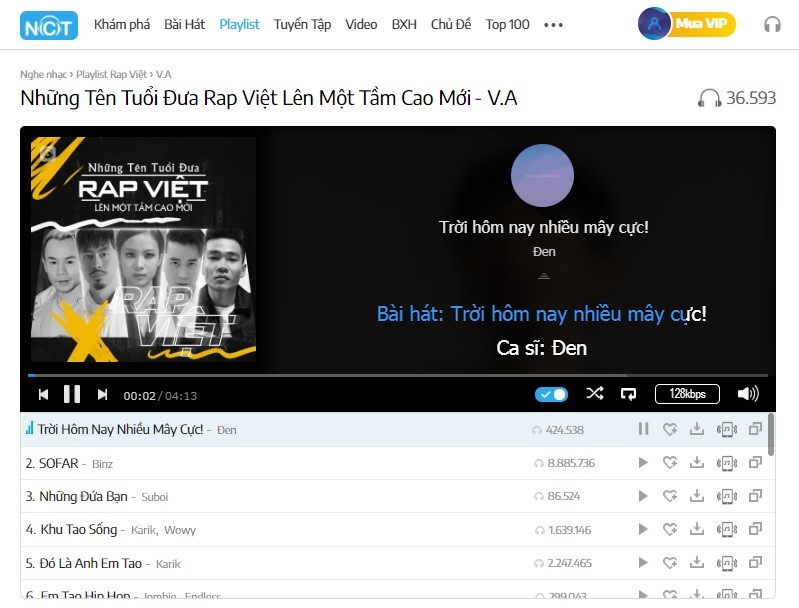Go back to the previous track

[x=43, y=395]
